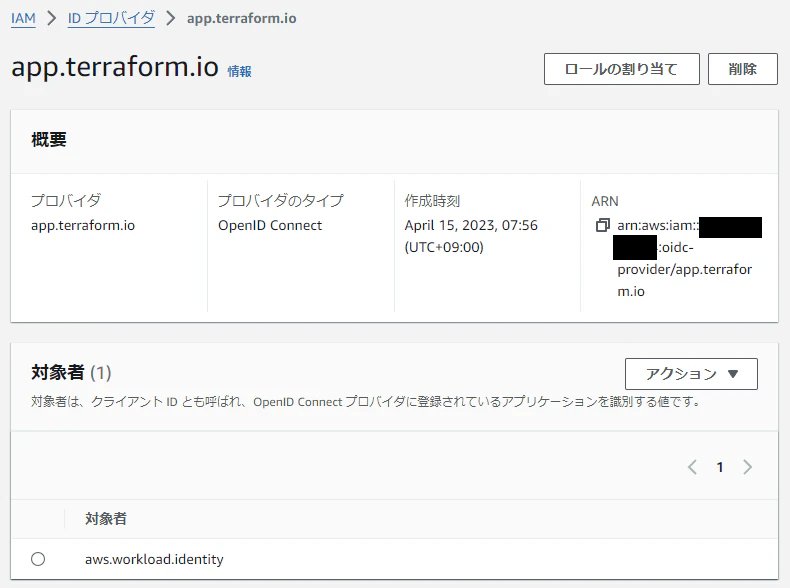This screenshot has height=588, width=790.
Task: Go to next page of audiences
Action: pyautogui.click(x=748, y=467)
